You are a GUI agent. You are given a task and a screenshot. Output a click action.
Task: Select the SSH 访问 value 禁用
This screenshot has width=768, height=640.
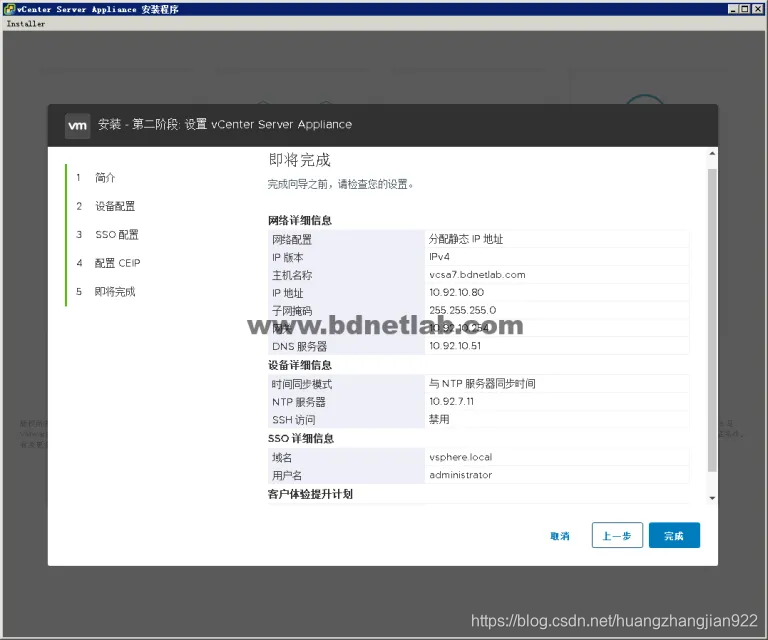(x=439, y=419)
